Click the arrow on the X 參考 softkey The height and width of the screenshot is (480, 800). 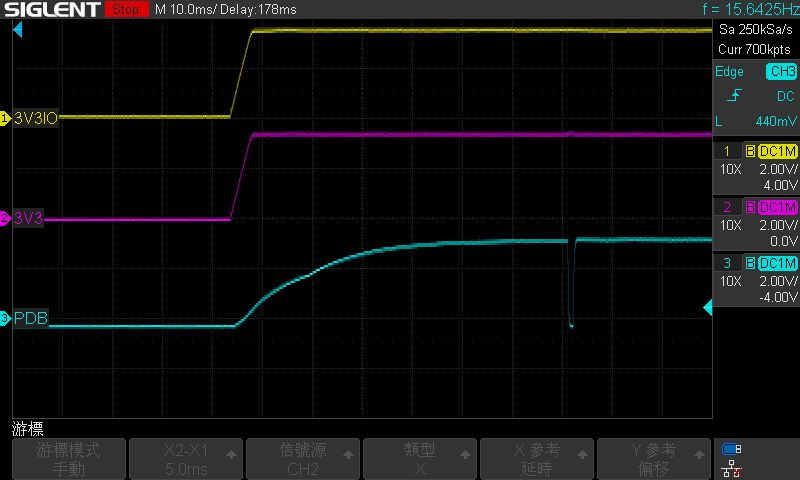pyautogui.click(x=582, y=454)
